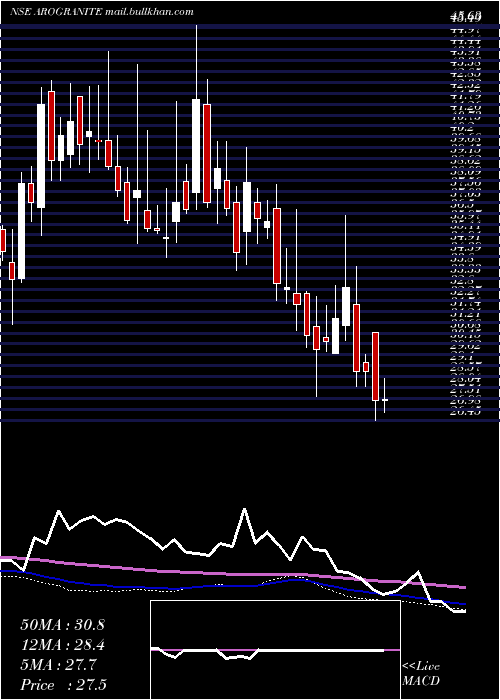Click the 29.1 price axis label
Viewport: 500px width, 700px height.
[x=461, y=357]
